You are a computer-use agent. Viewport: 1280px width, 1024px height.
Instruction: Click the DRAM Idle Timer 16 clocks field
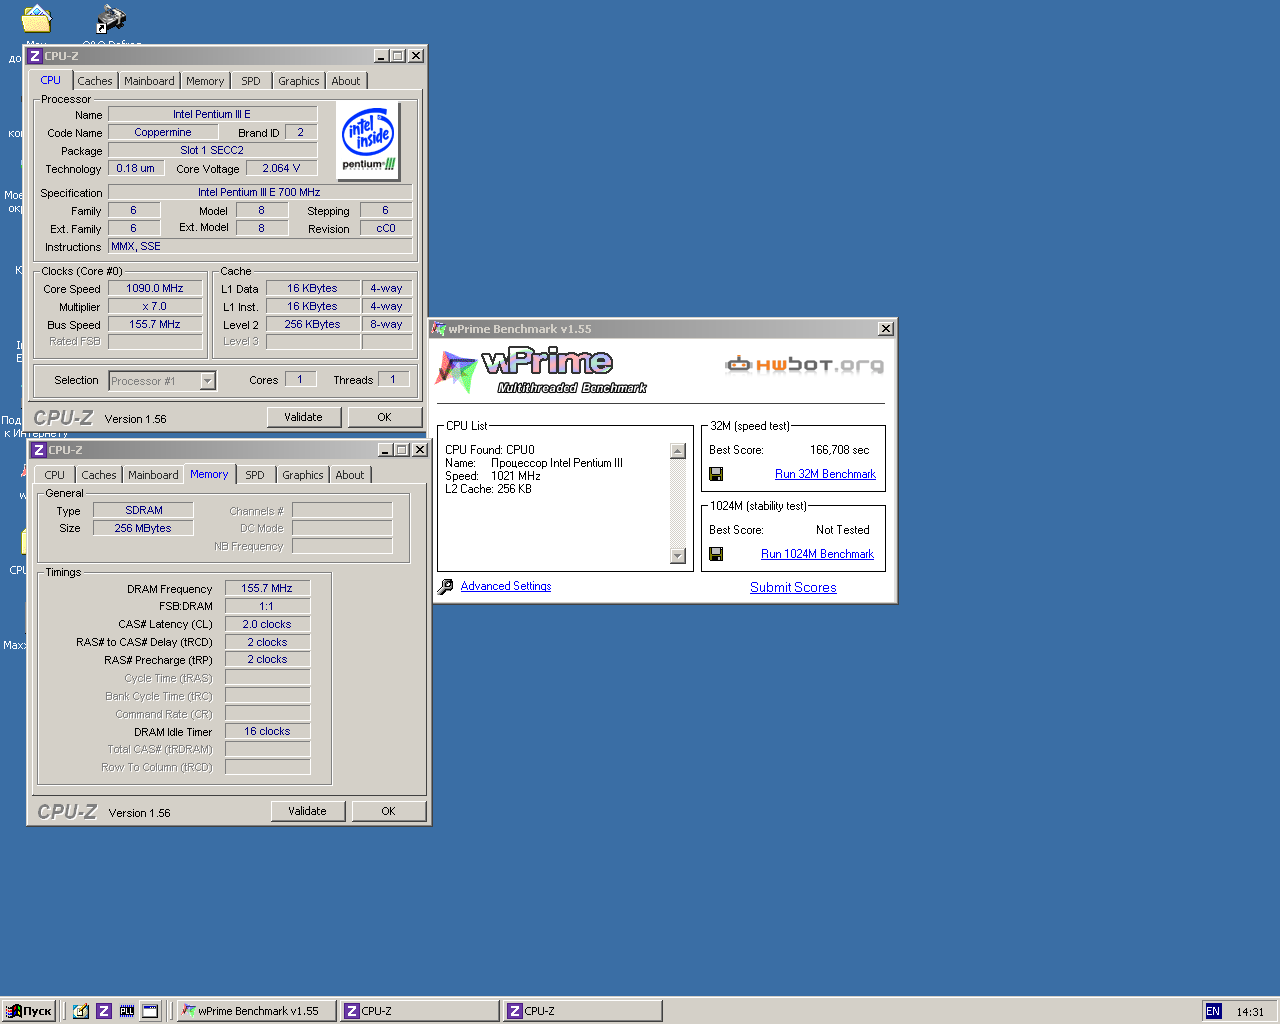(267, 731)
